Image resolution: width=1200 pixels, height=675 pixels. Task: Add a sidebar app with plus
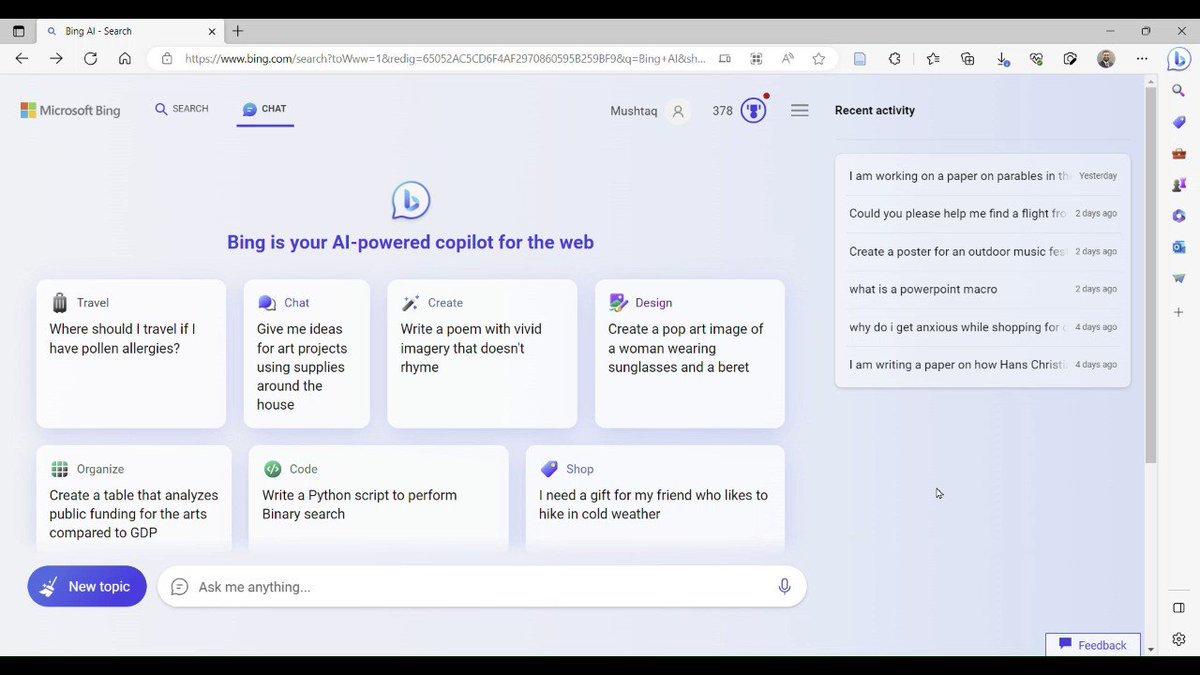[x=1179, y=313]
